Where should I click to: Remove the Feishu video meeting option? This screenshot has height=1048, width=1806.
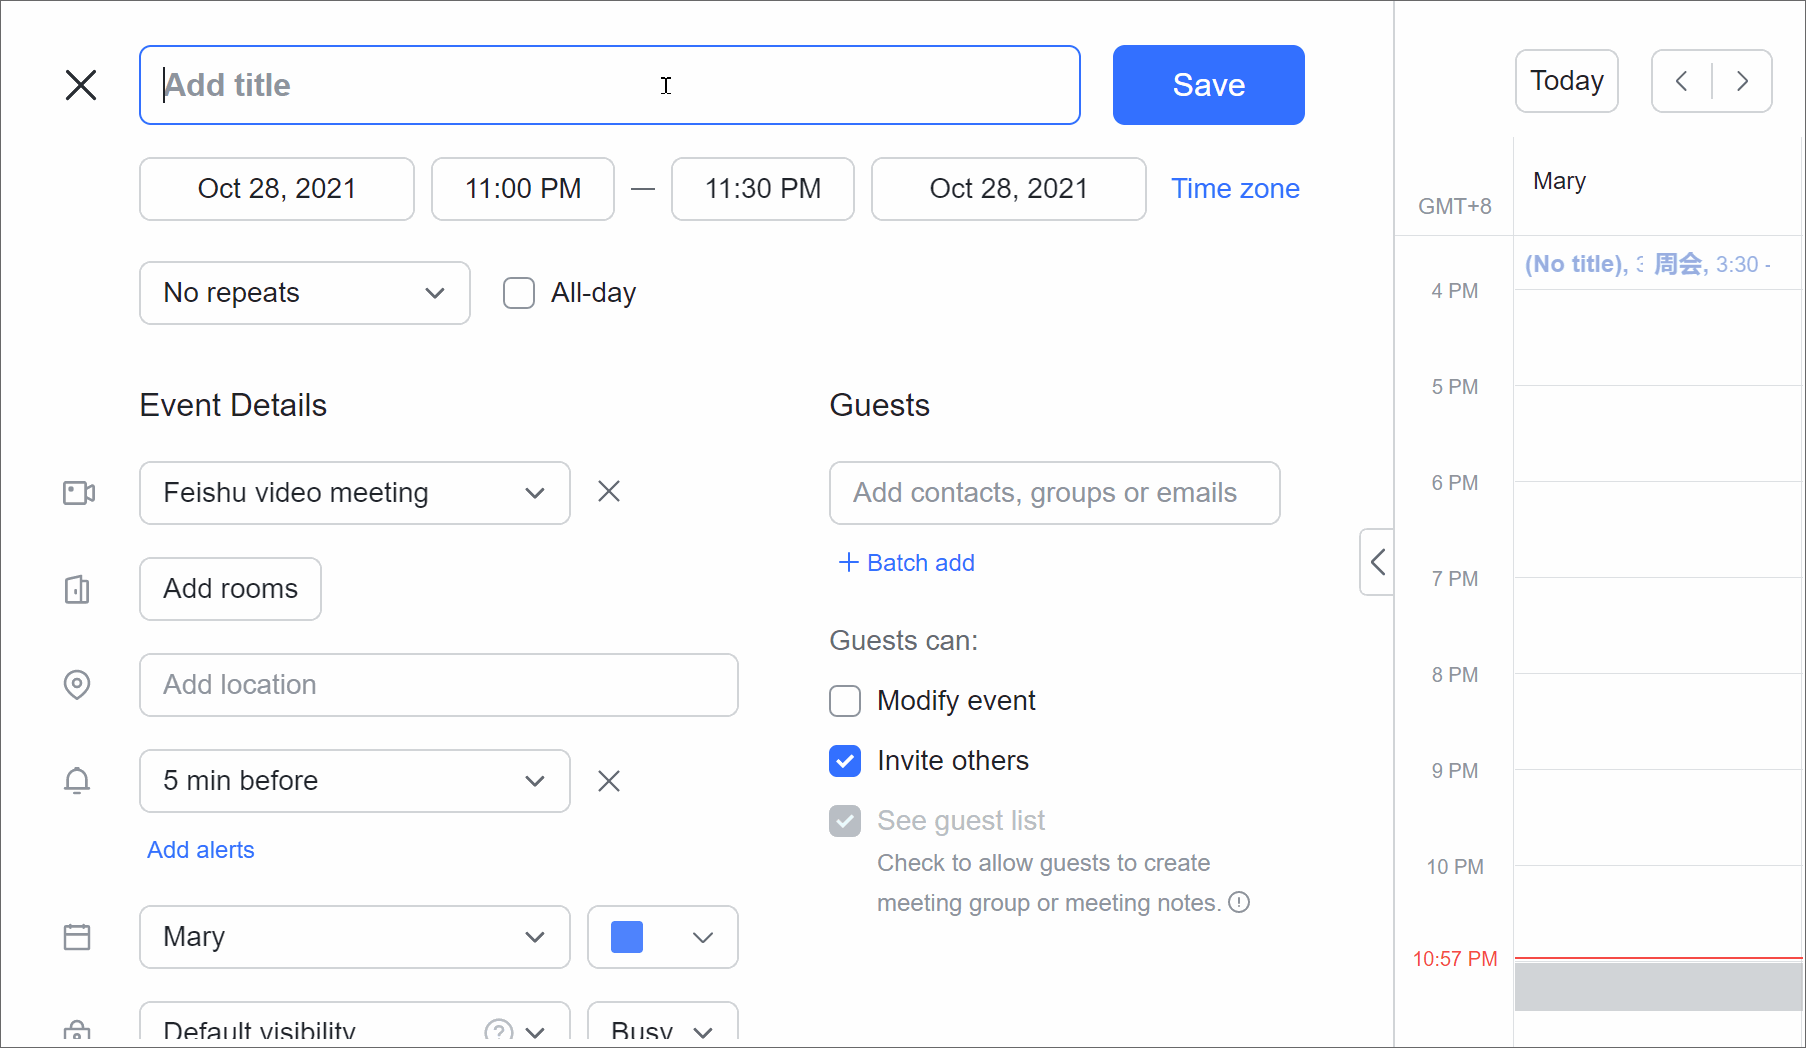coord(609,491)
